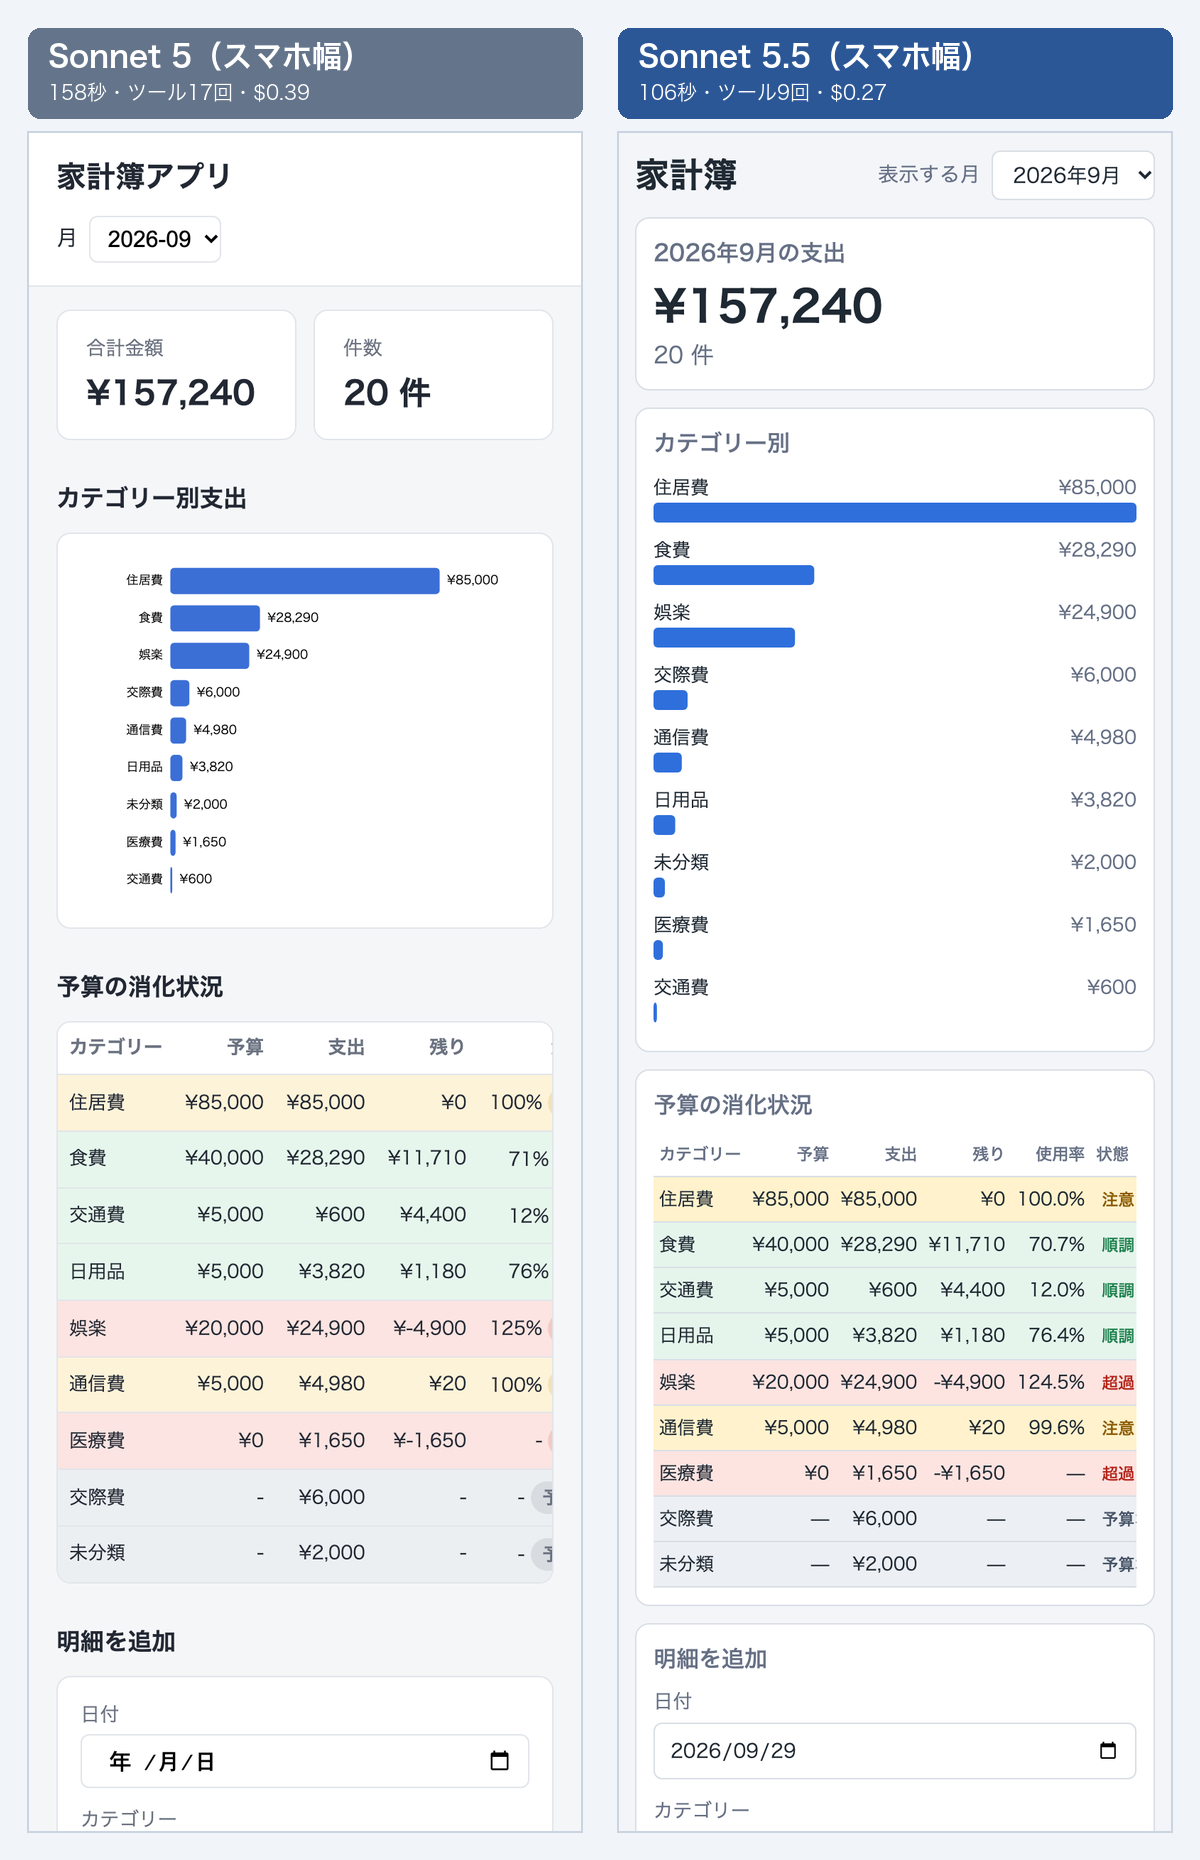Click the '未分類' row label in Sonnet 5 budget table
The image size is (1200, 1860).
[97, 1553]
